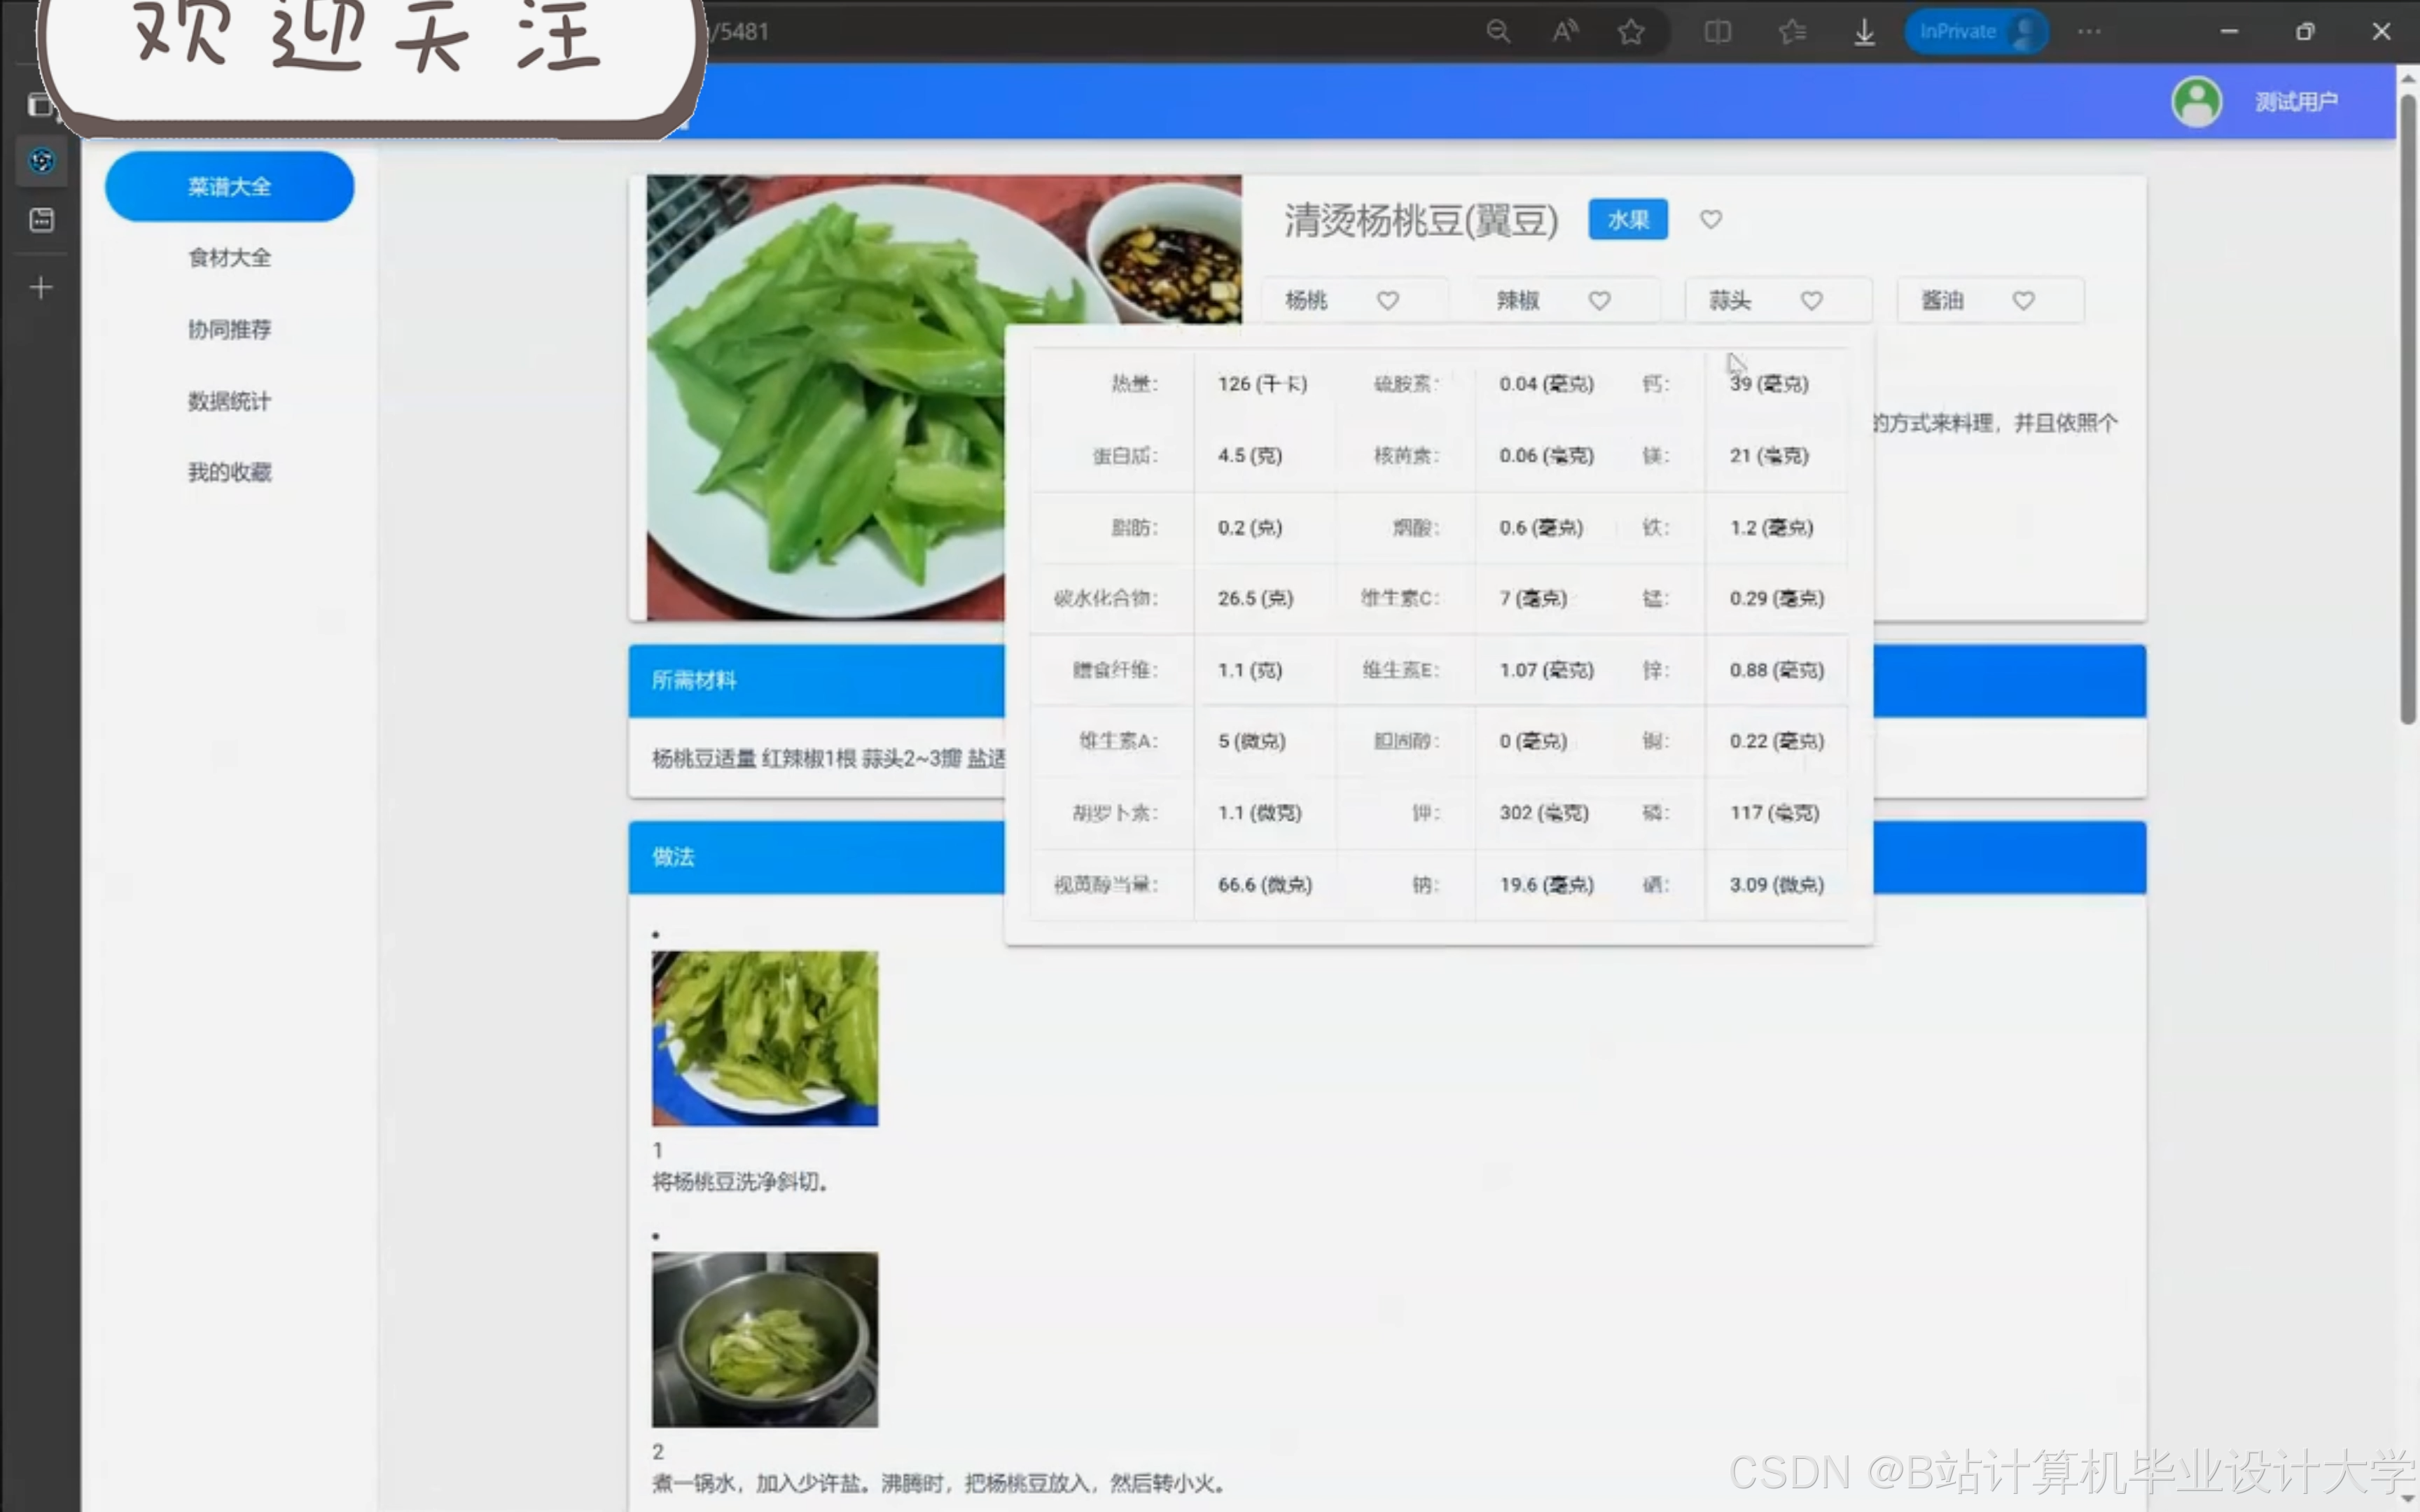Toggle heart on 杨桃 ingredient tag

tap(1388, 300)
